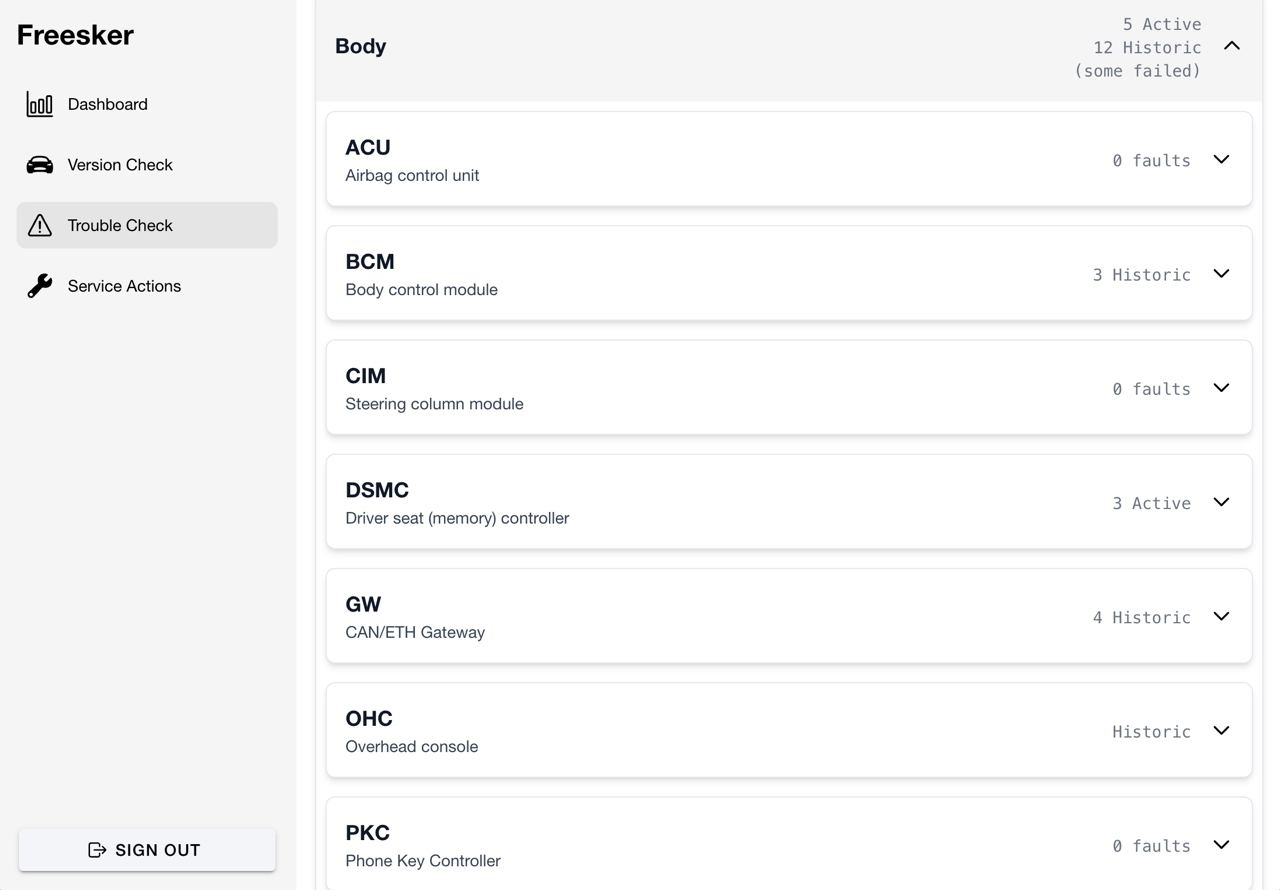Expand the BCM chevron arrow
The image size is (1280, 890).
(x=1221, y=274)
